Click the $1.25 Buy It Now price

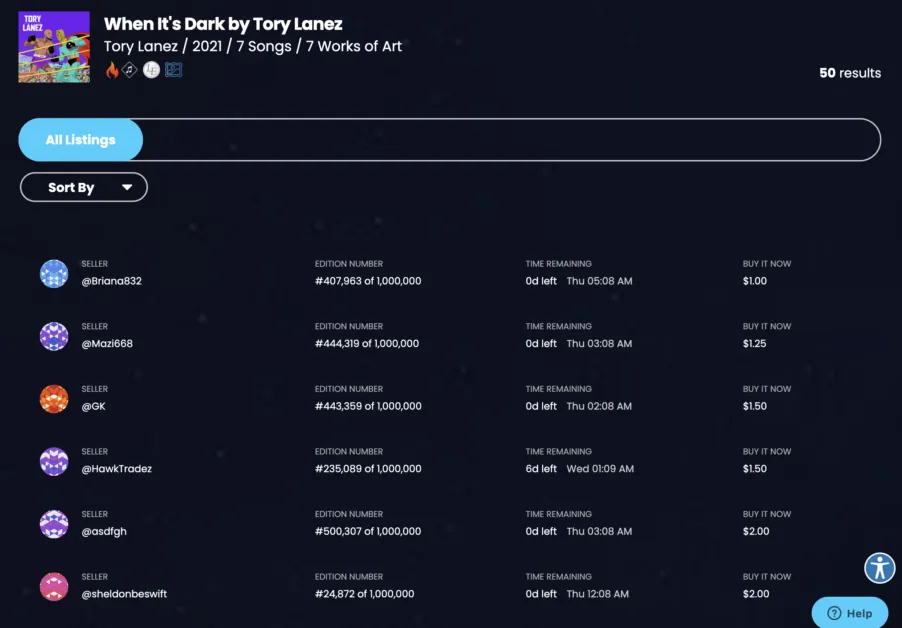pos(755,344)
